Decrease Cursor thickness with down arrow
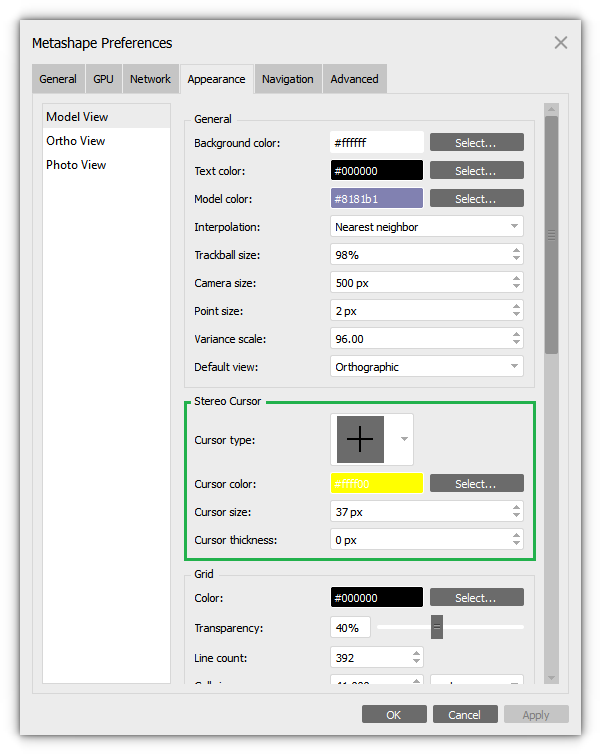 coord(516,543)
